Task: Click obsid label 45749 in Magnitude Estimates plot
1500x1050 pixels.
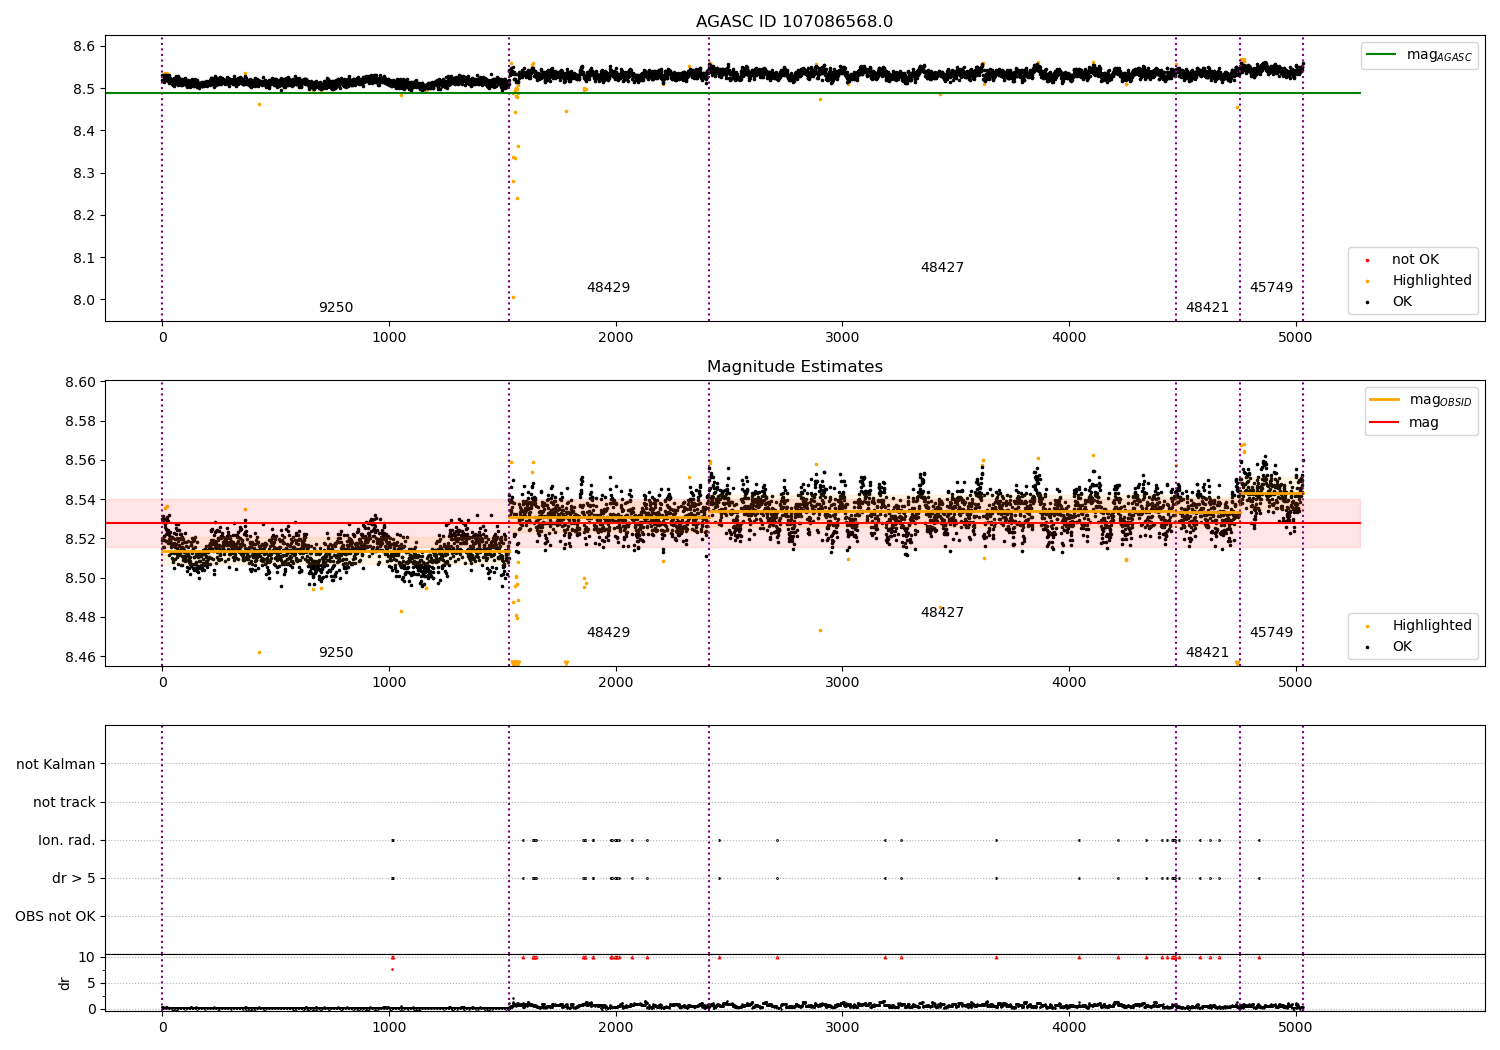Action: coord(1271,633)
